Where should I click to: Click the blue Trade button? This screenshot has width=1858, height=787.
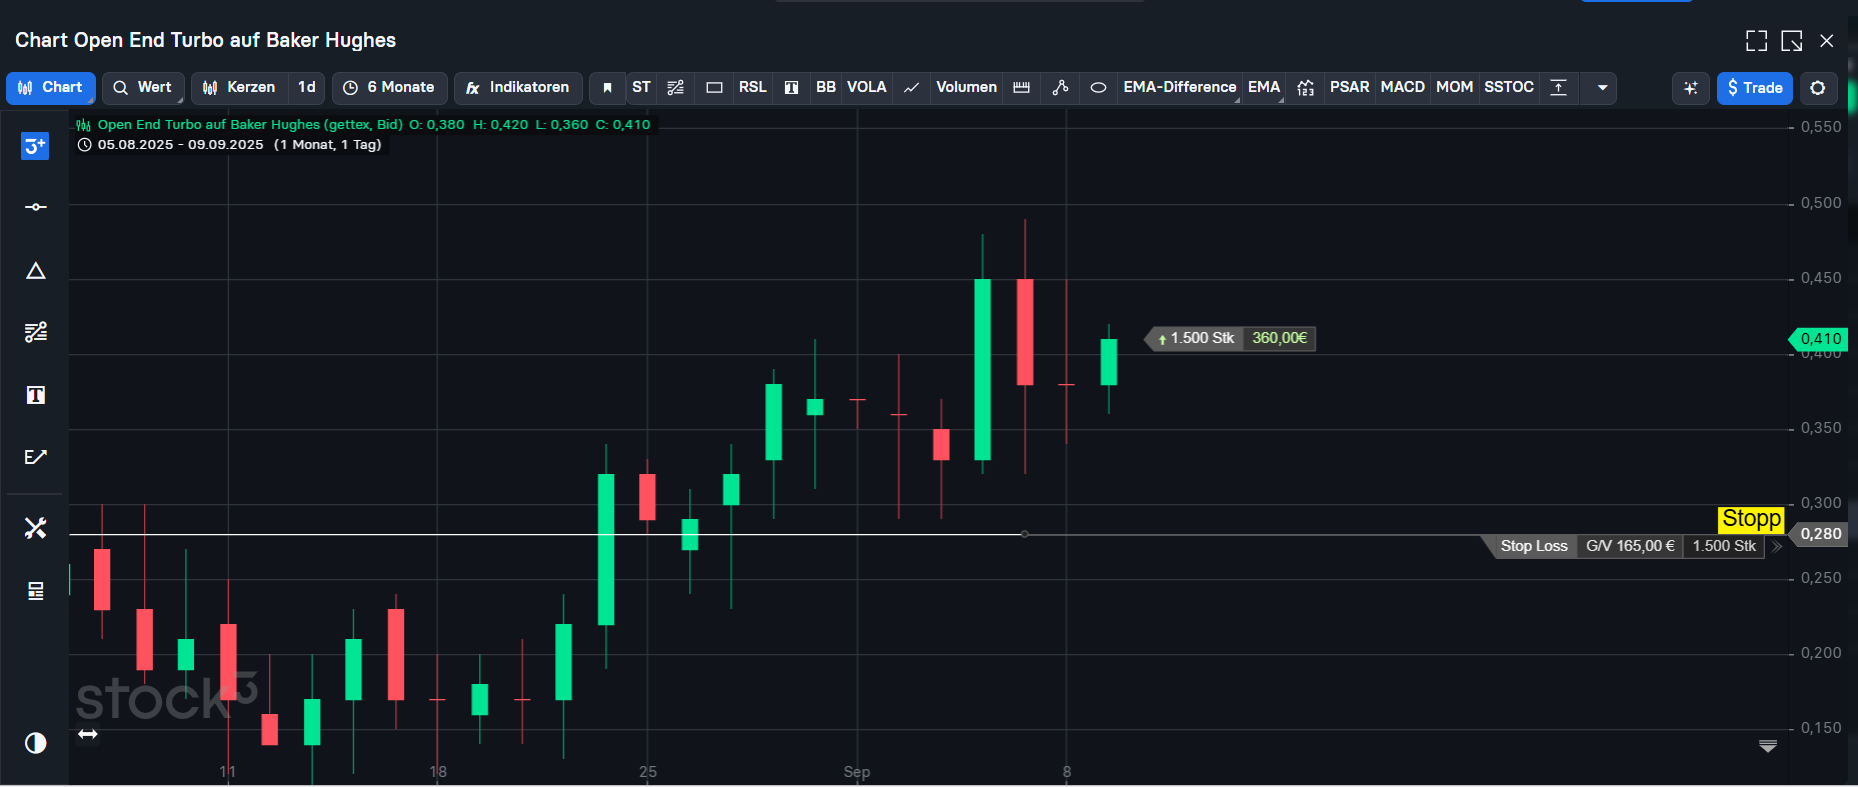click(x=1754, y=88)
